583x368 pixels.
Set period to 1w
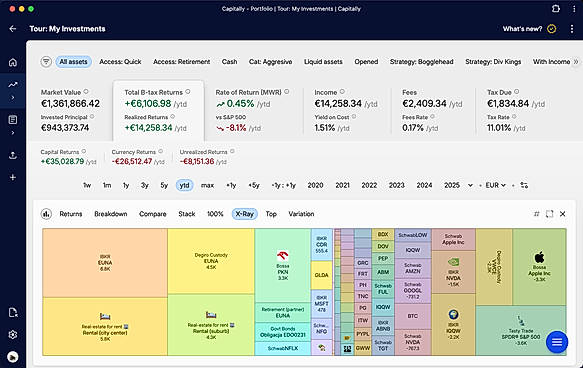tap(87, 185)
